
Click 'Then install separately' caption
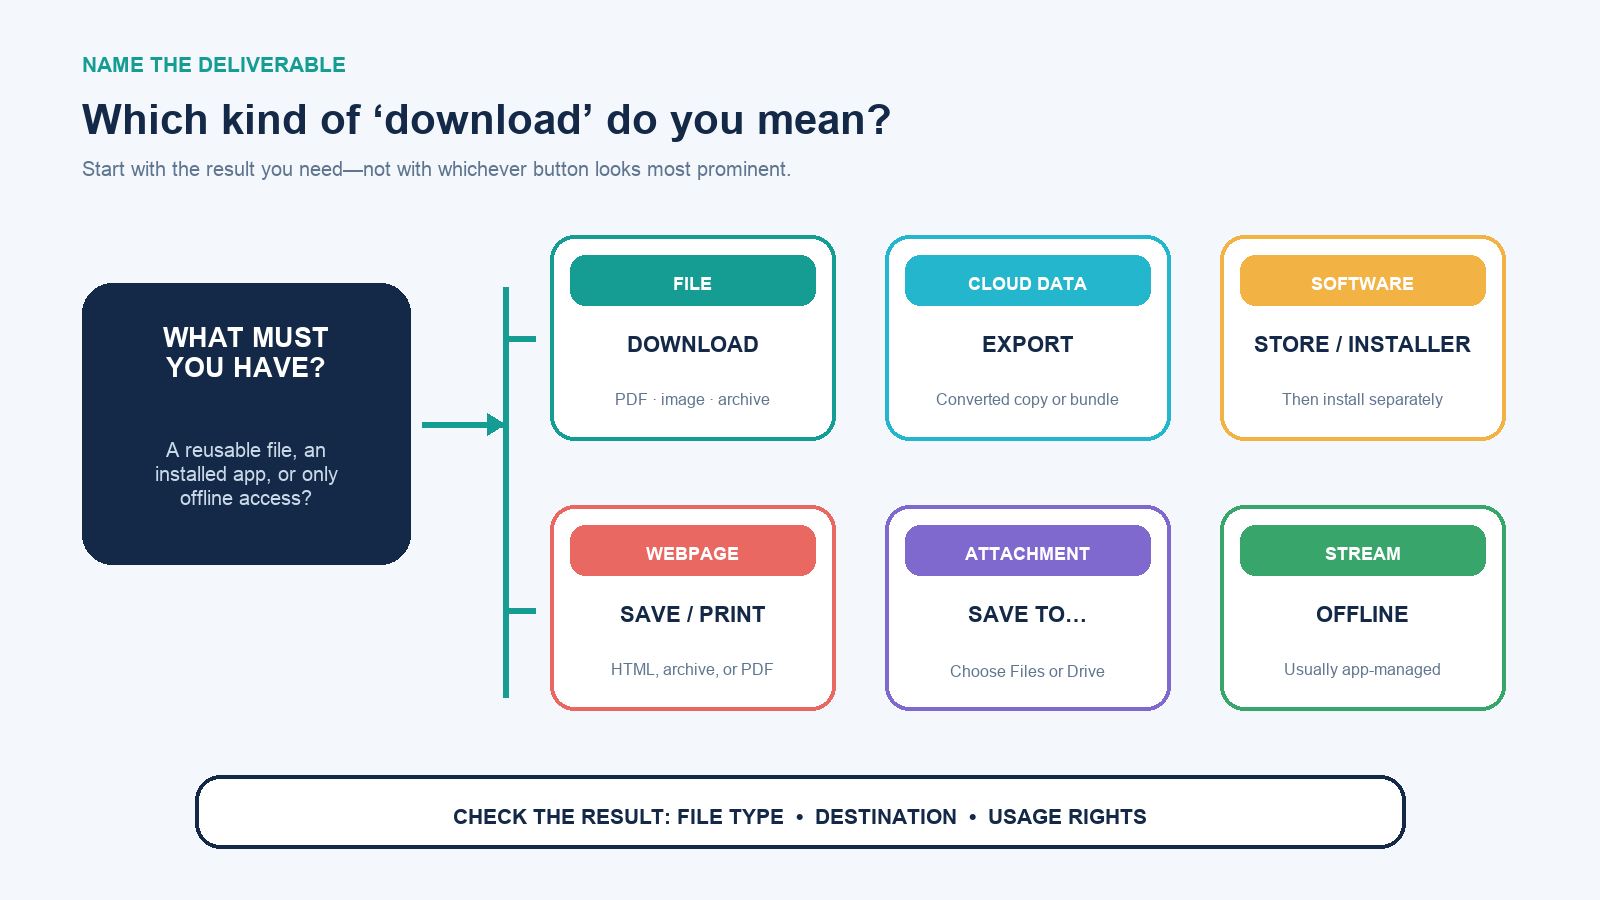tap(1362, 399)
